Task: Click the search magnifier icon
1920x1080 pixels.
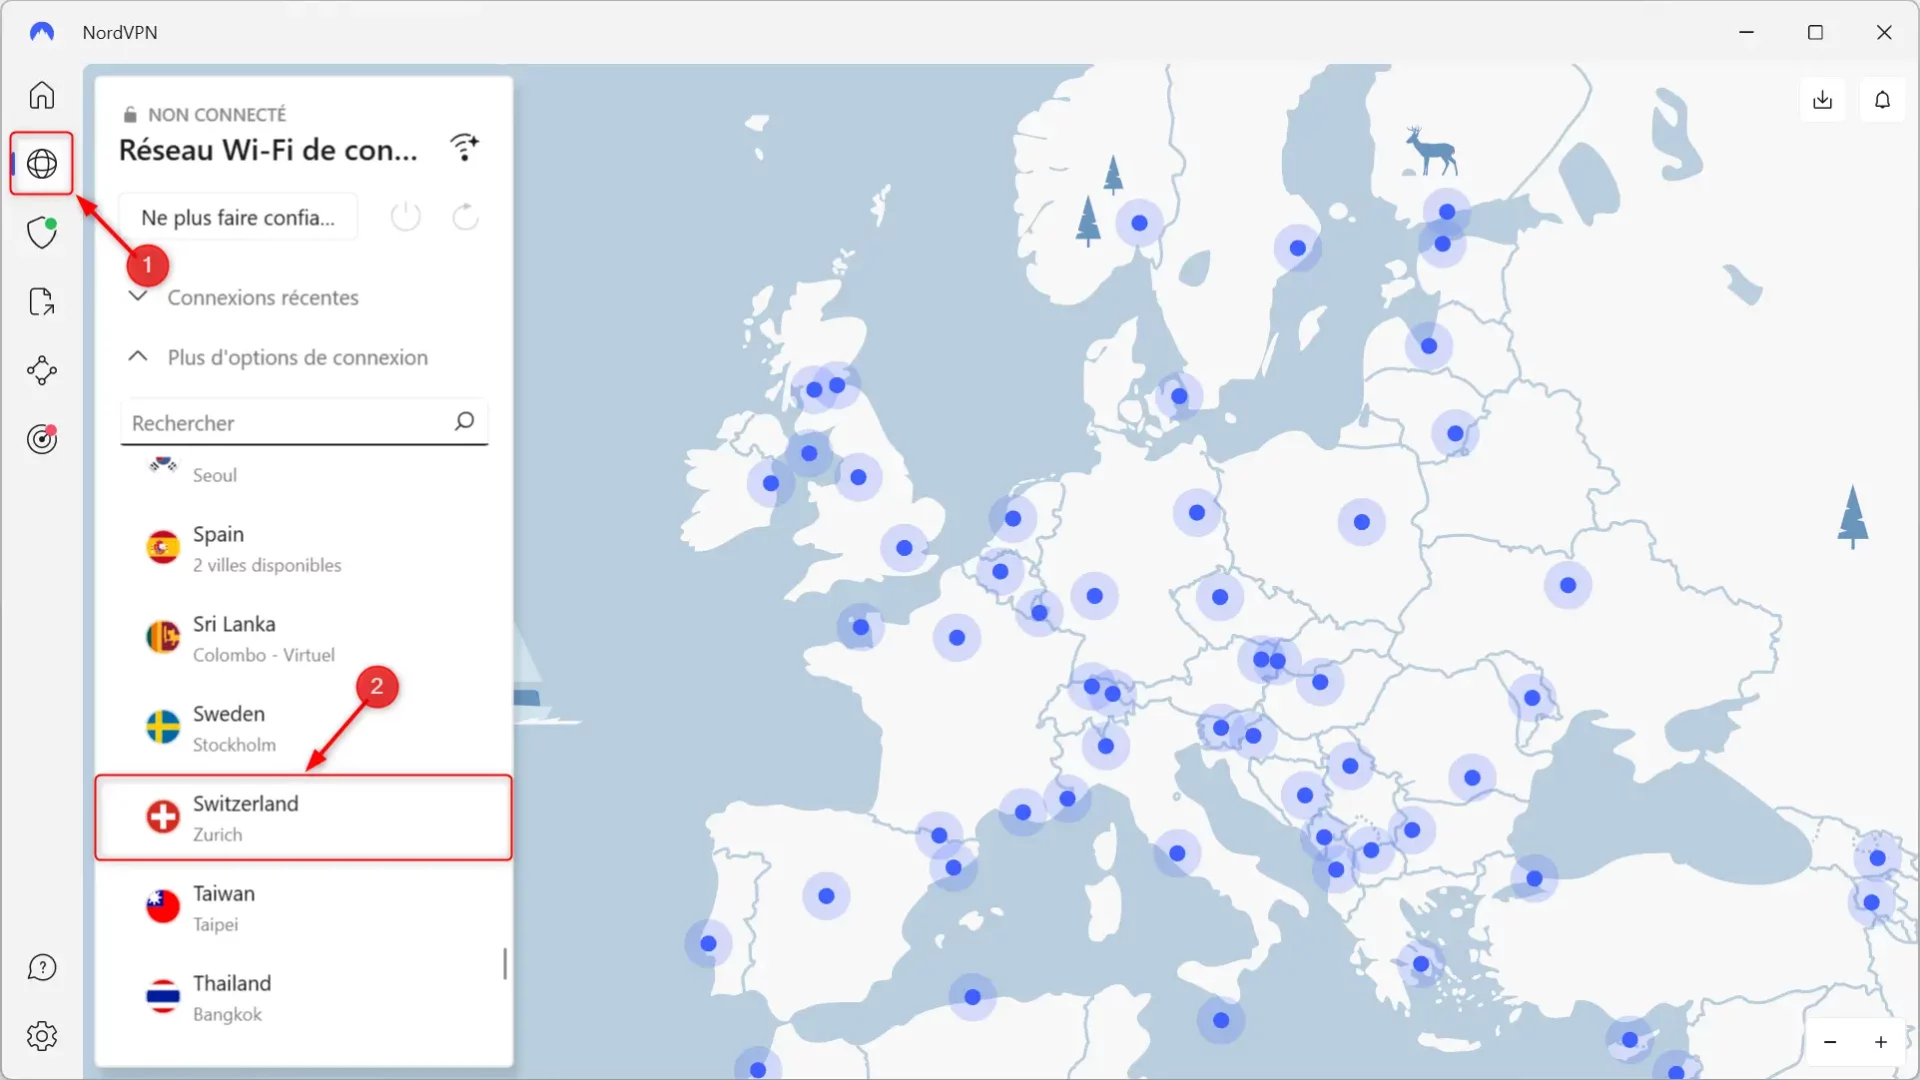Action: point(464,421)
